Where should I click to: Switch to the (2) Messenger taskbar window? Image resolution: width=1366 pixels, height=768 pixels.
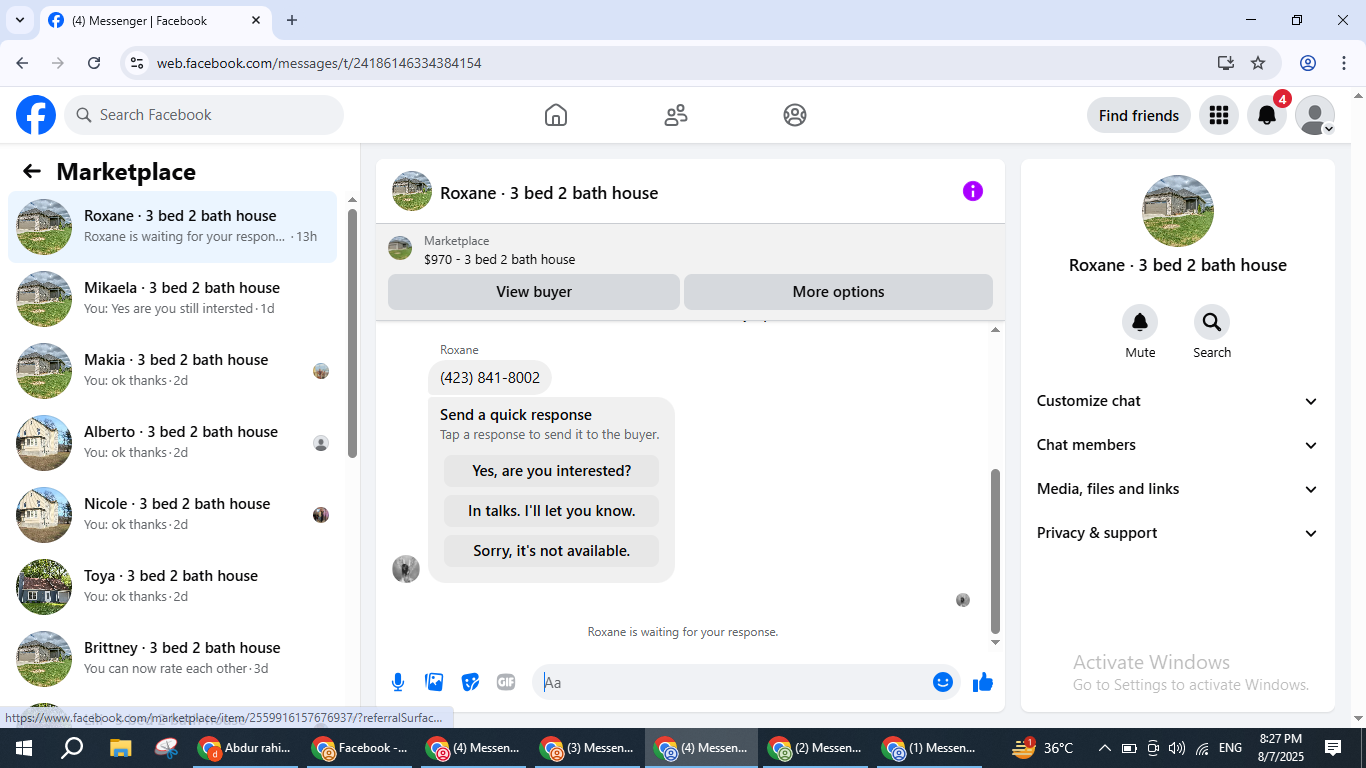[x=815, y=748]
